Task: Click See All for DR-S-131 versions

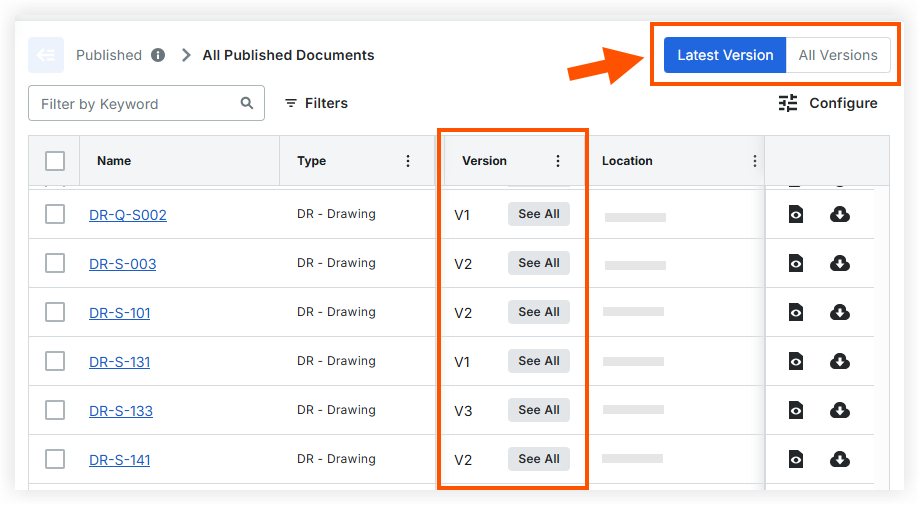Action: tap(538, 361)
